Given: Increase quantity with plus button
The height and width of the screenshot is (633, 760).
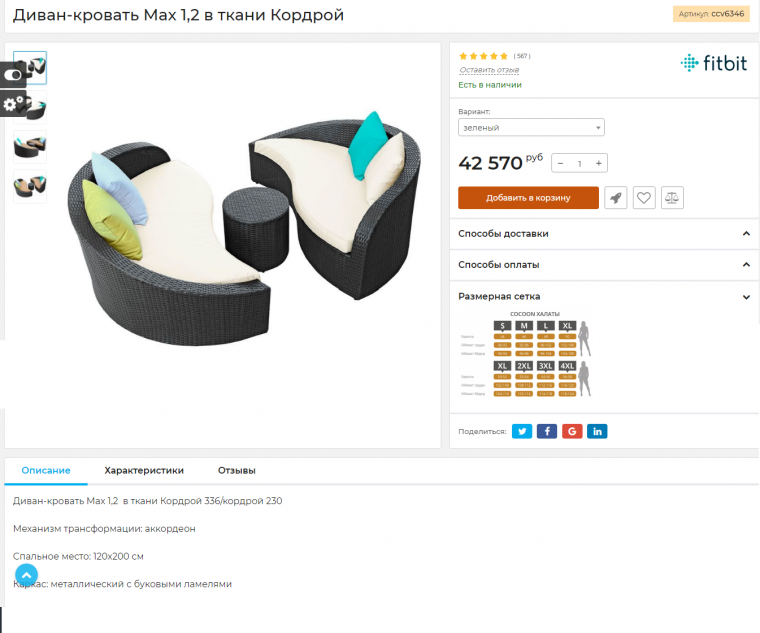Looking at the screenshot, I should pyautogui.click(x=599, y=163).
